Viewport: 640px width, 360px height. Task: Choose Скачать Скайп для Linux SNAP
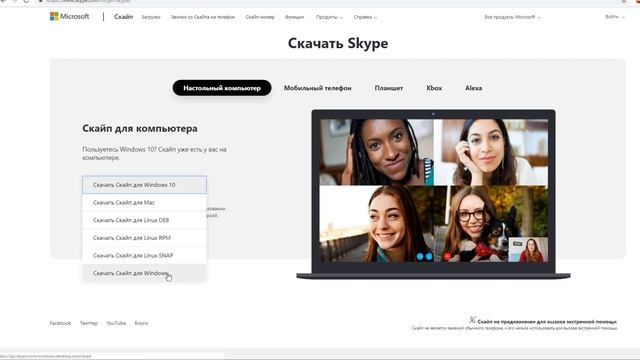(144, 255)
